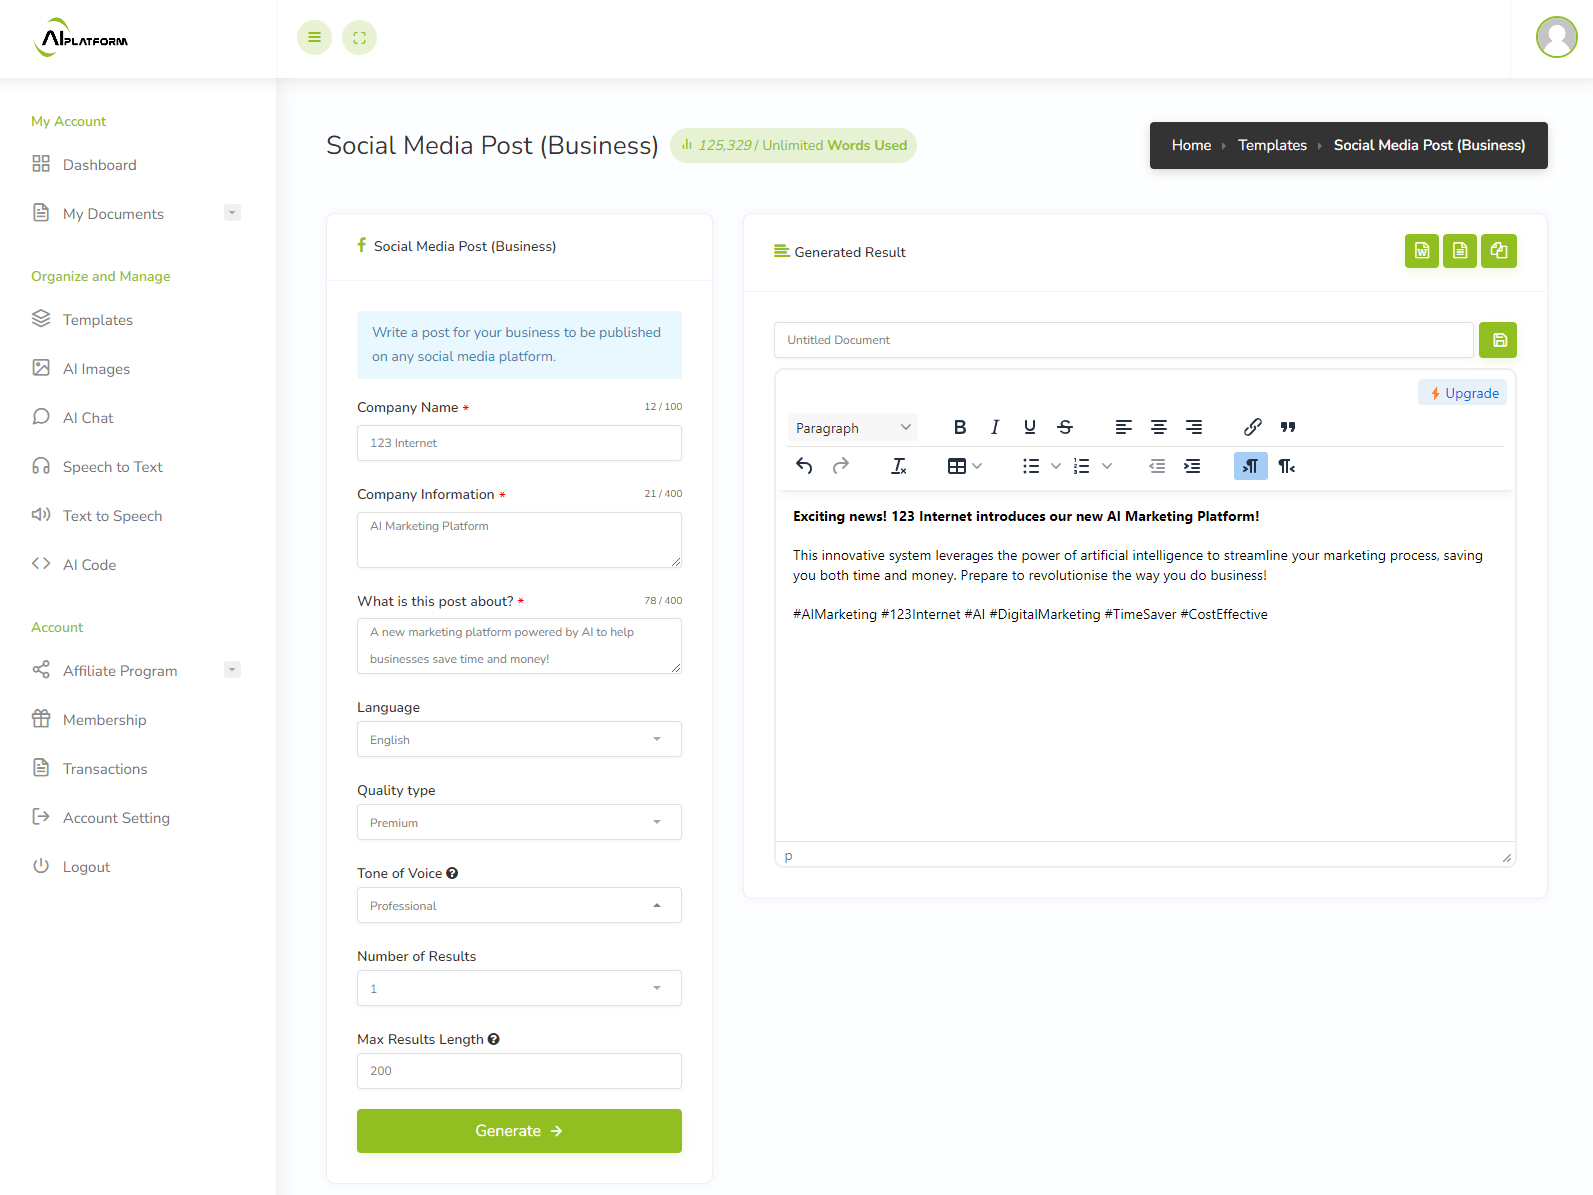1593x1195 pixels.
Task: Click the blockquote icon
Action: 1288,427
